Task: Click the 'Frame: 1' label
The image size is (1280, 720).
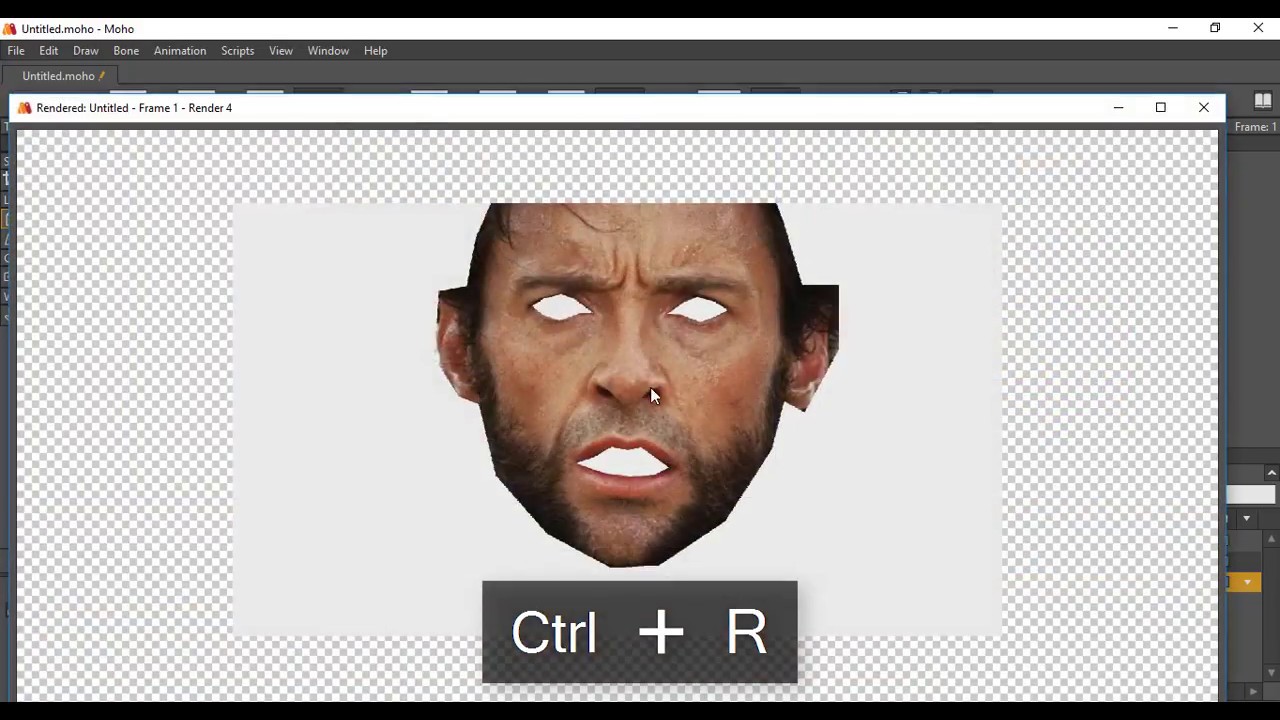Action: coord(1256,127)
